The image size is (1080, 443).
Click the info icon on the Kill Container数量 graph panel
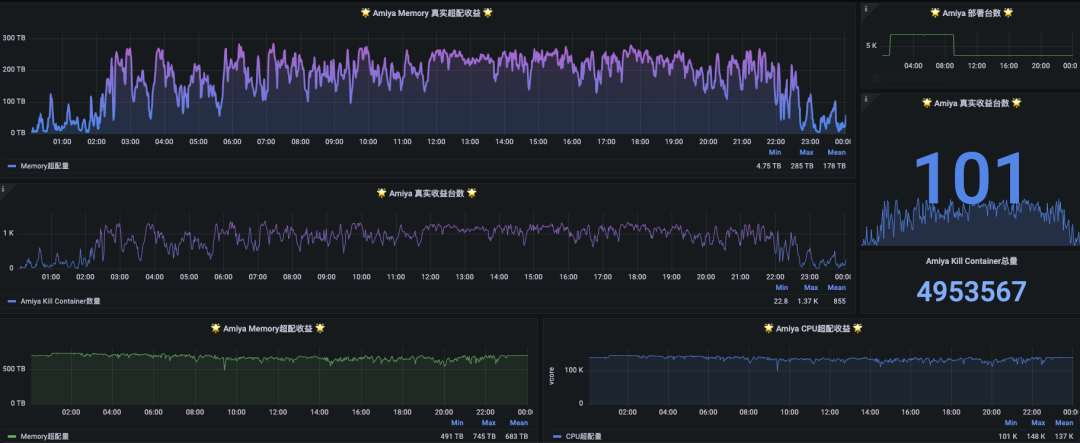[3, 189]
